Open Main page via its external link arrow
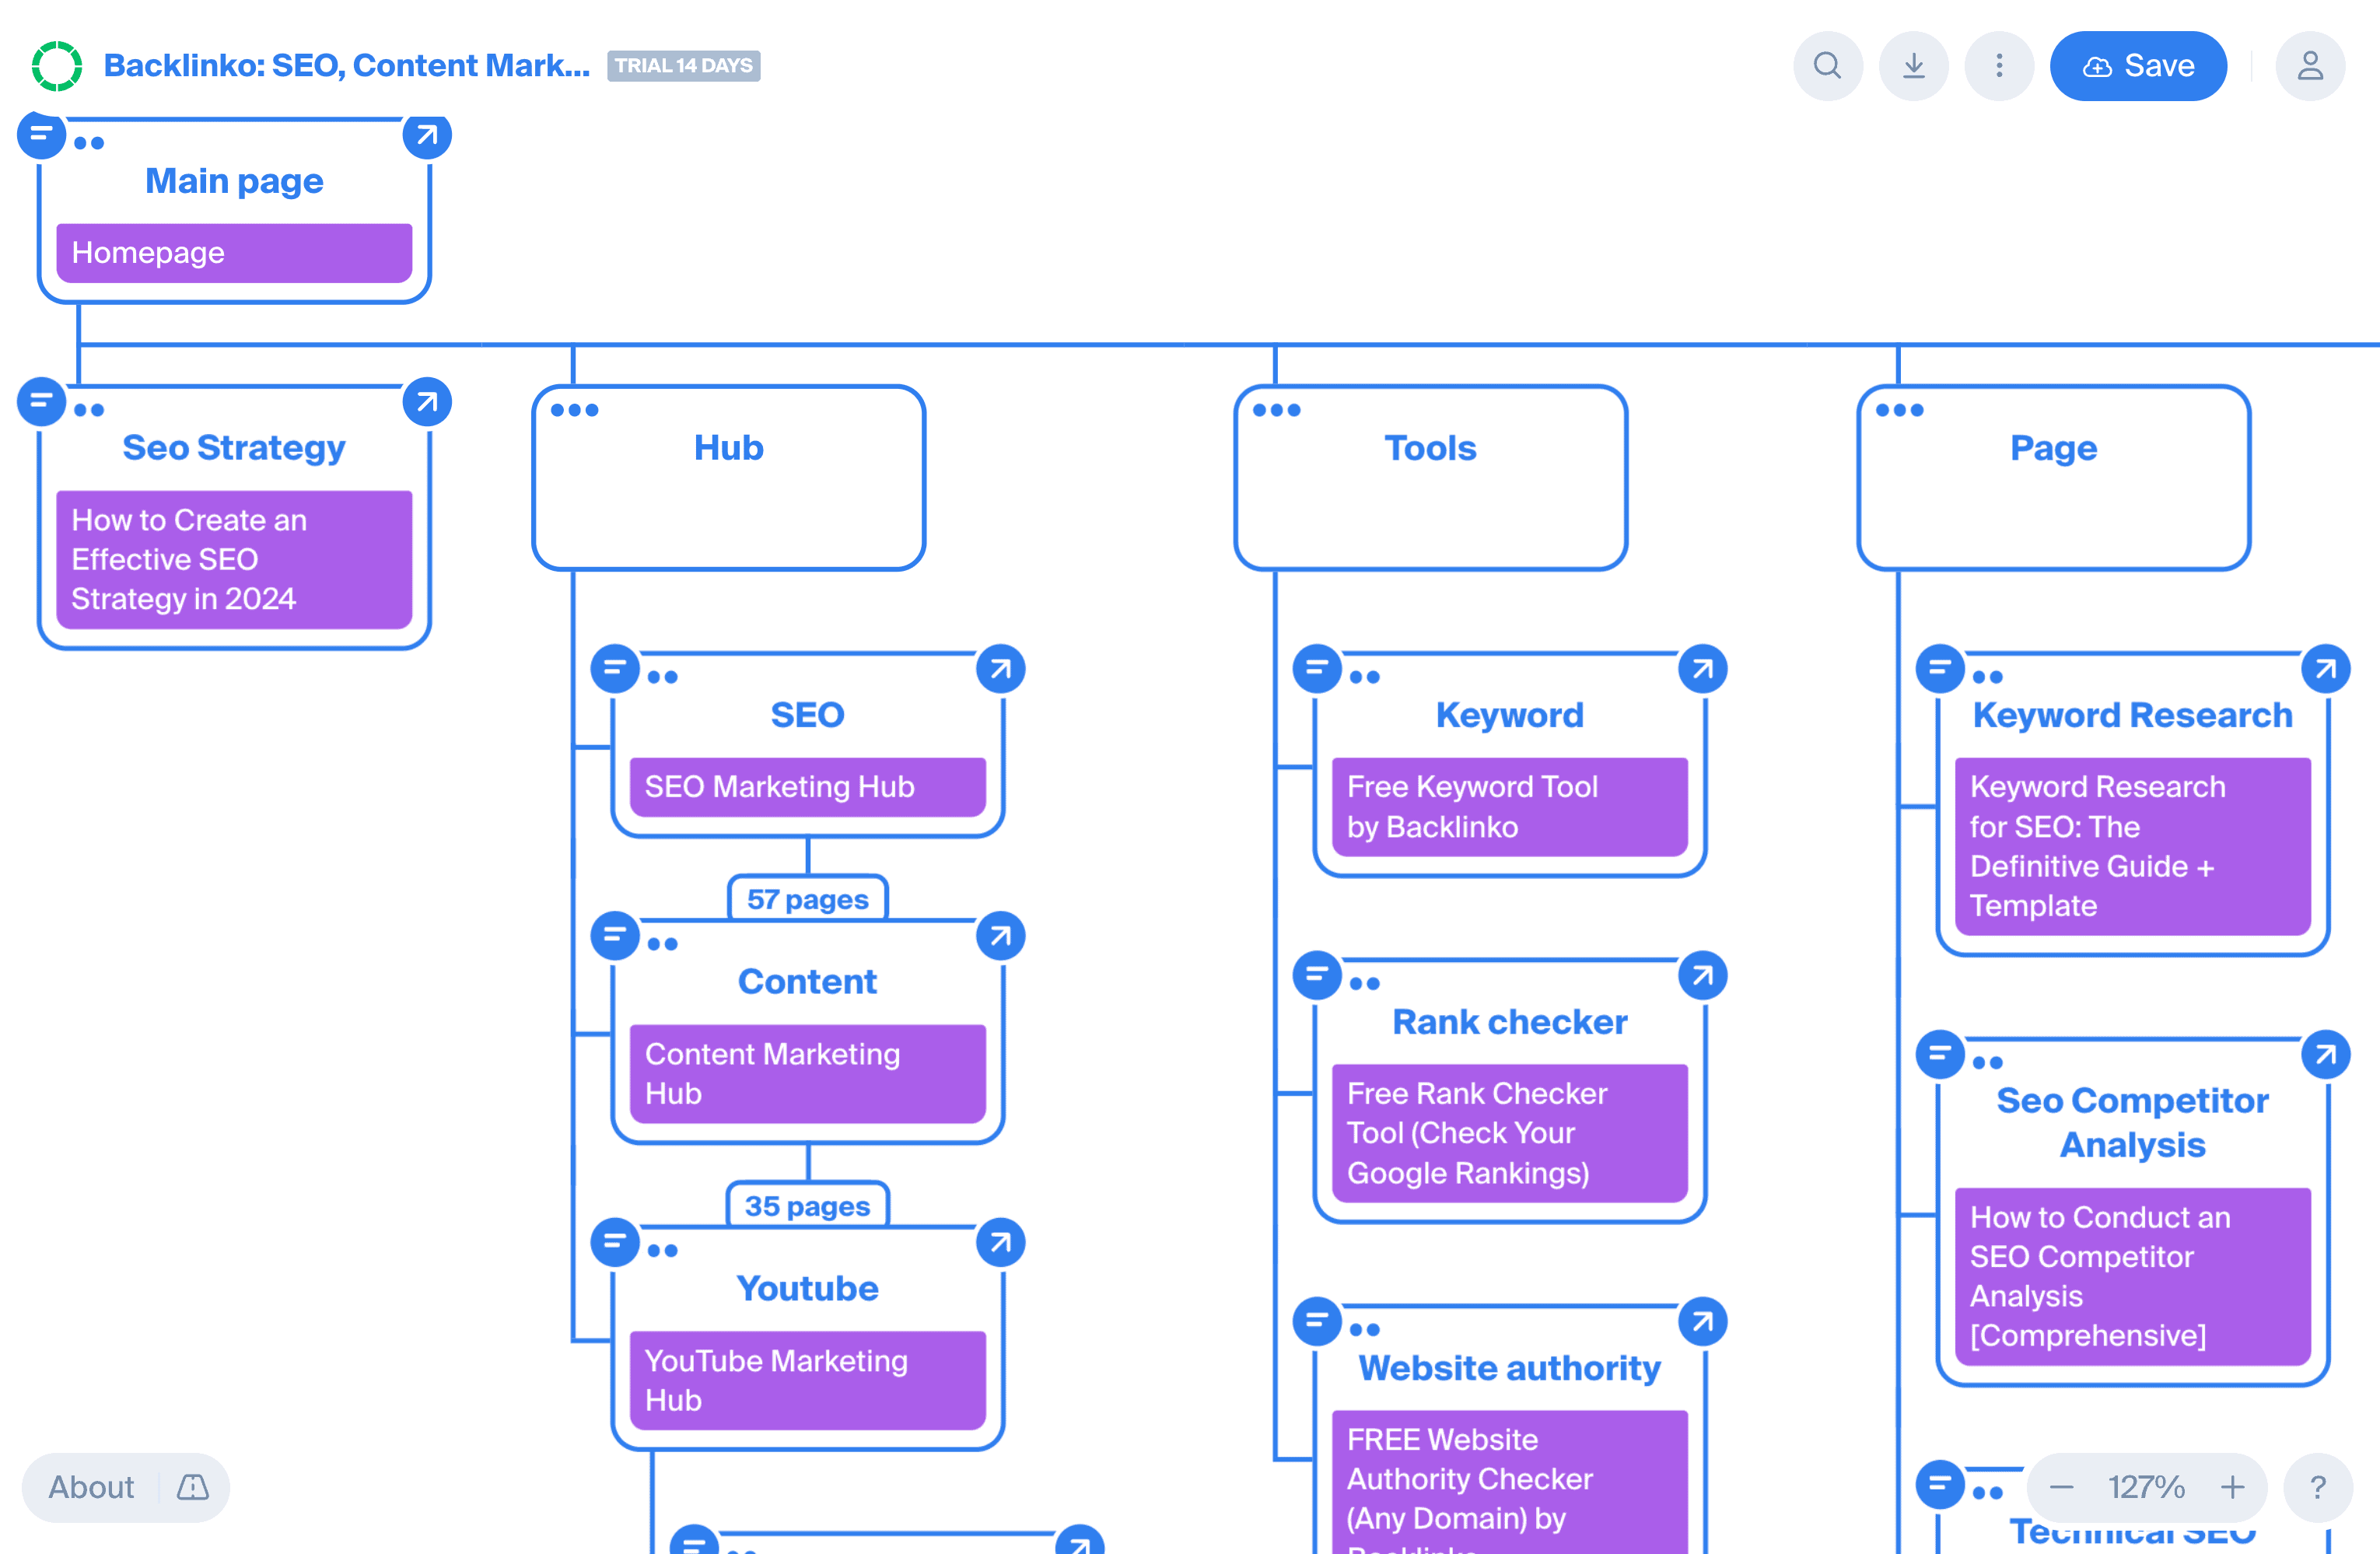The height and width of the screenshot is (1554, 2380). point(427,136)
